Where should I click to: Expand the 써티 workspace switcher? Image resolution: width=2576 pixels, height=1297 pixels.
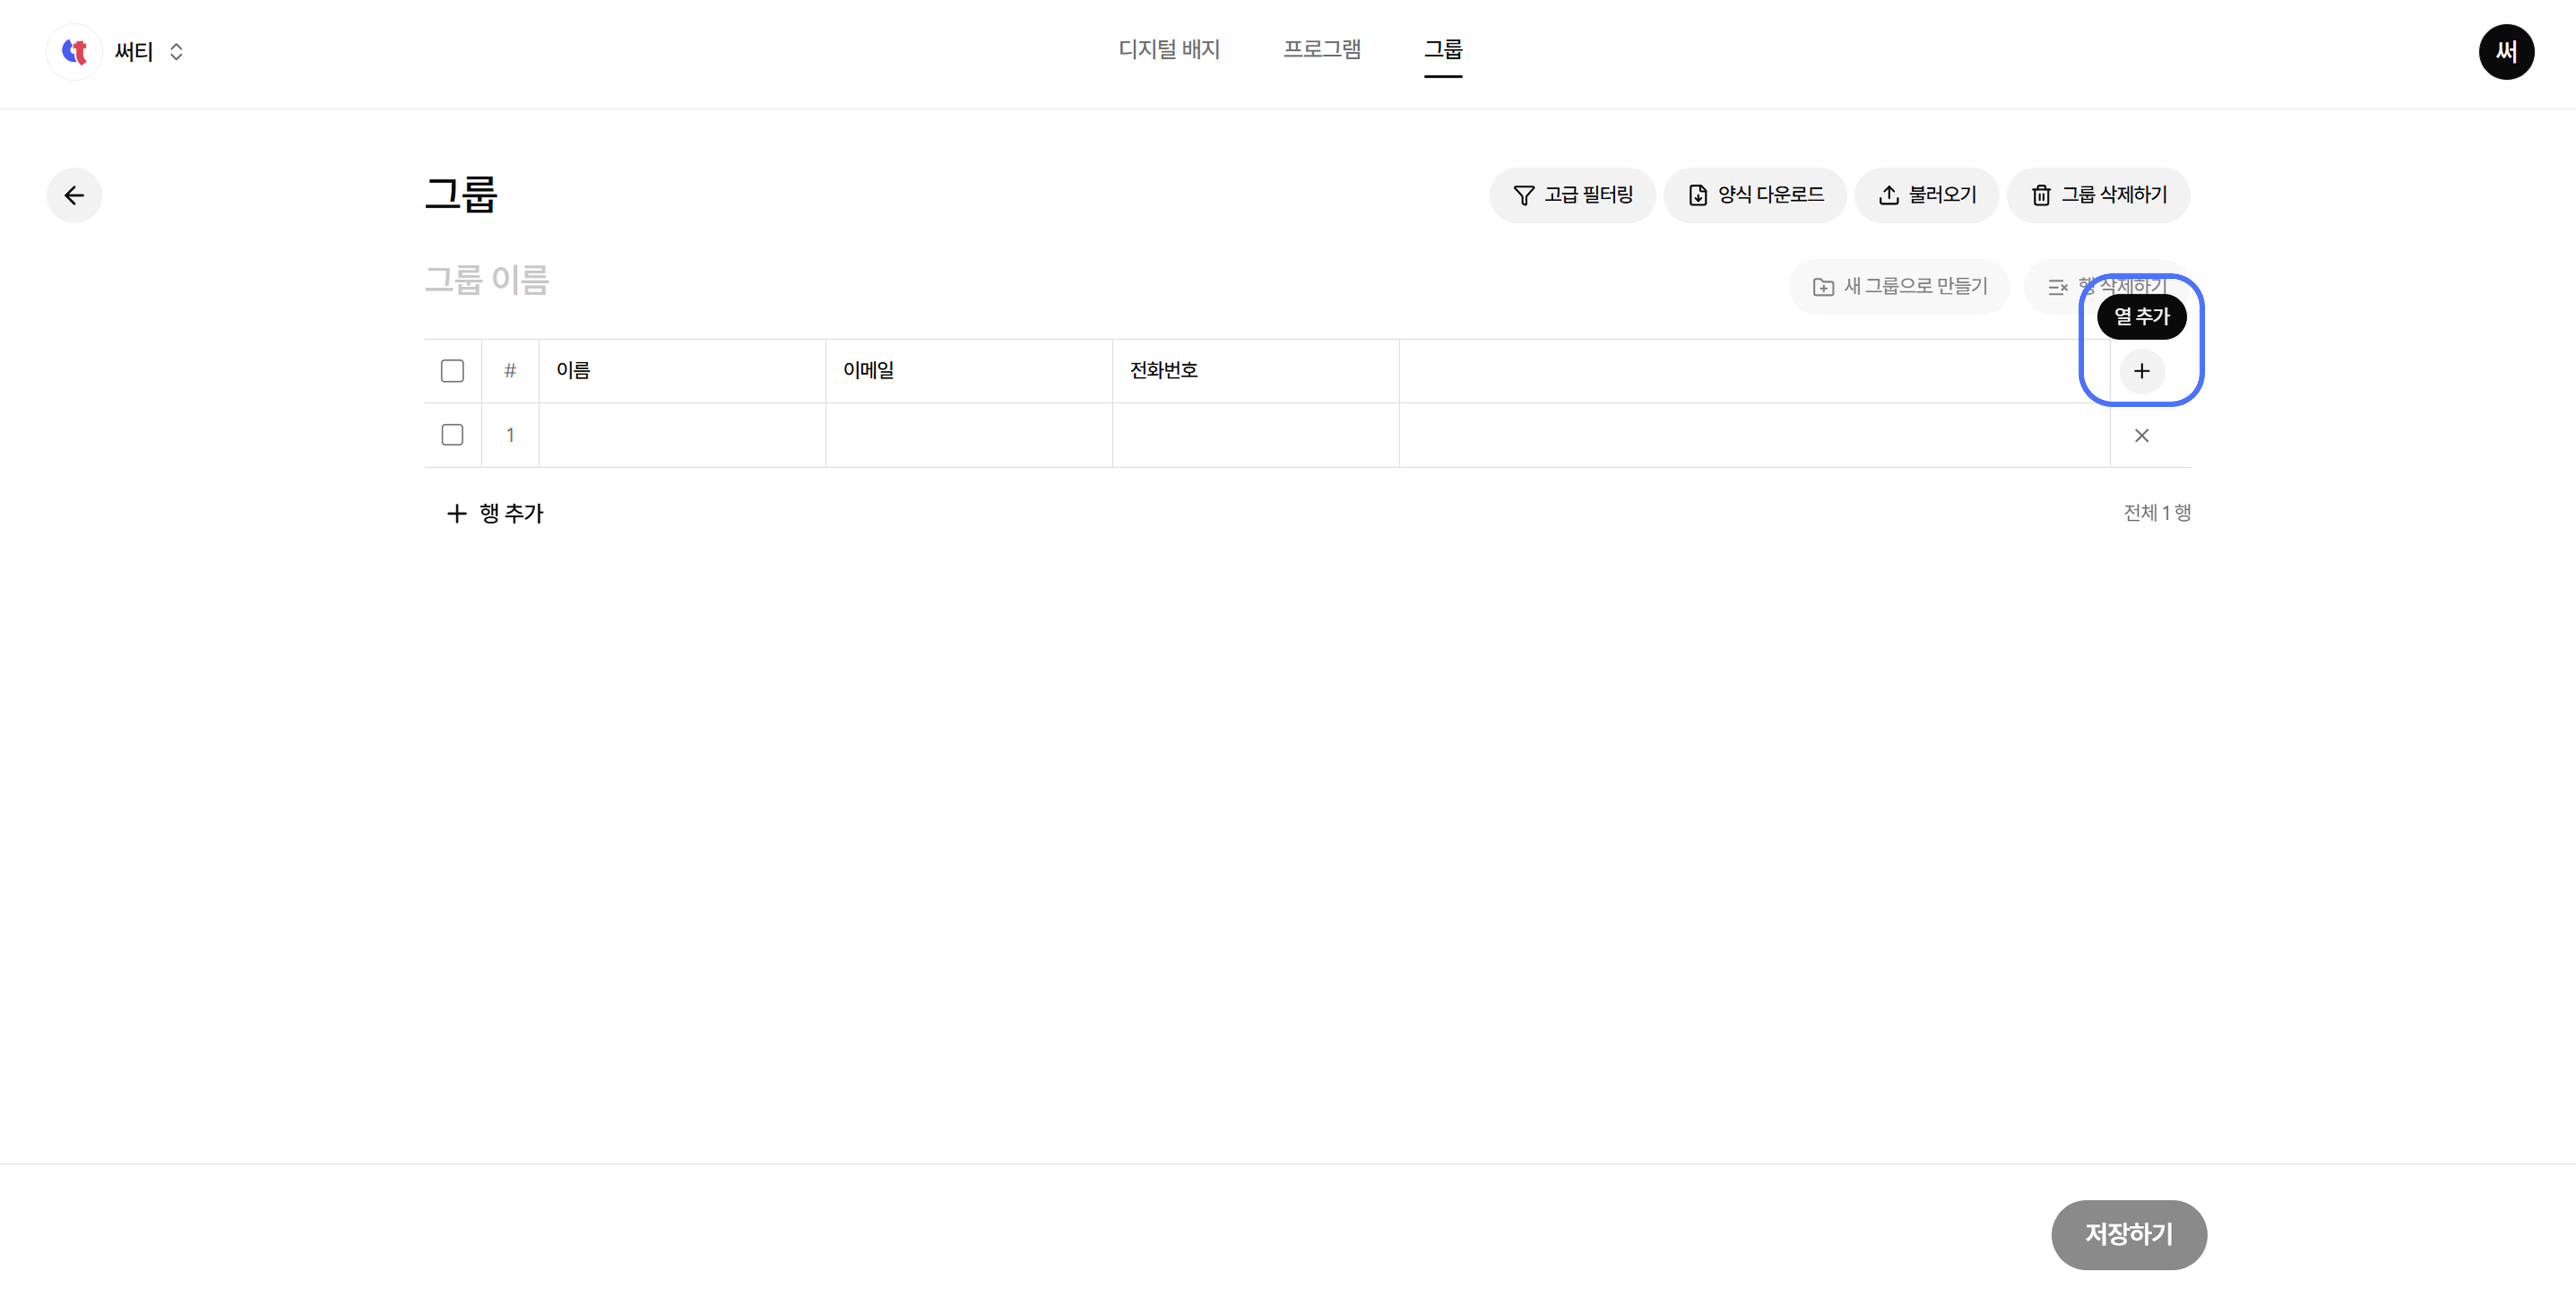[176, 52]
